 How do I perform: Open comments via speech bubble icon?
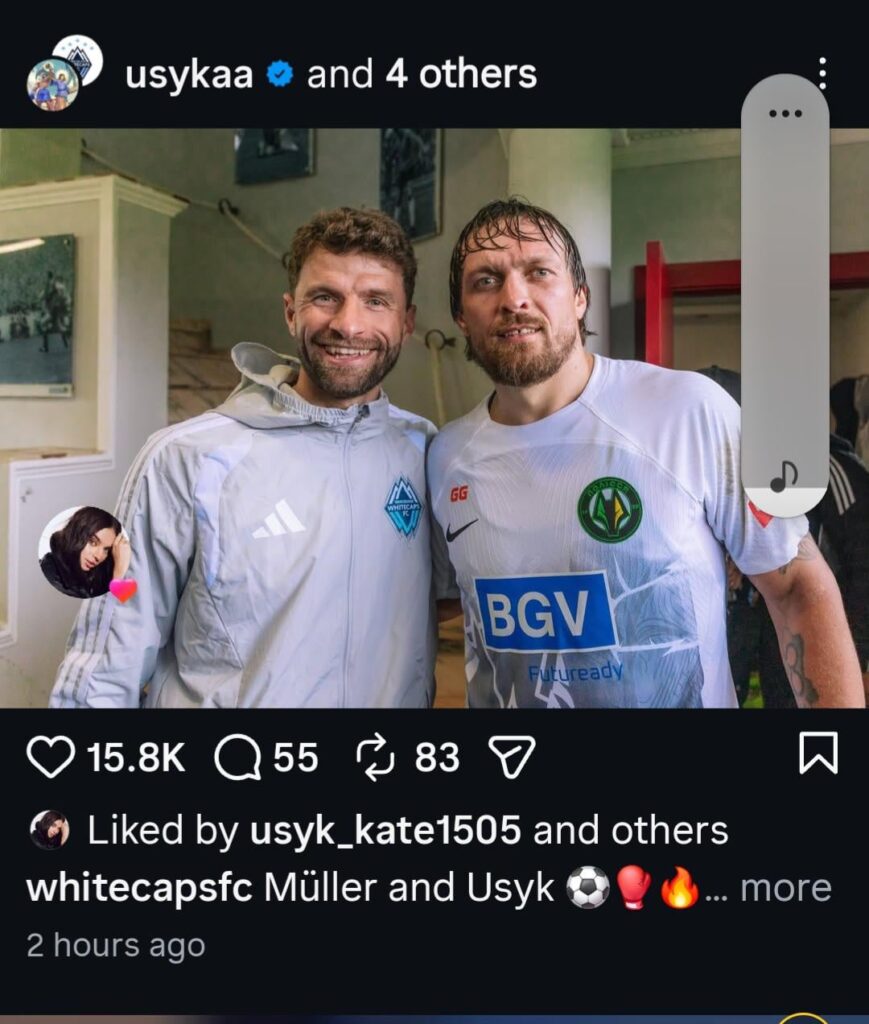238,758
